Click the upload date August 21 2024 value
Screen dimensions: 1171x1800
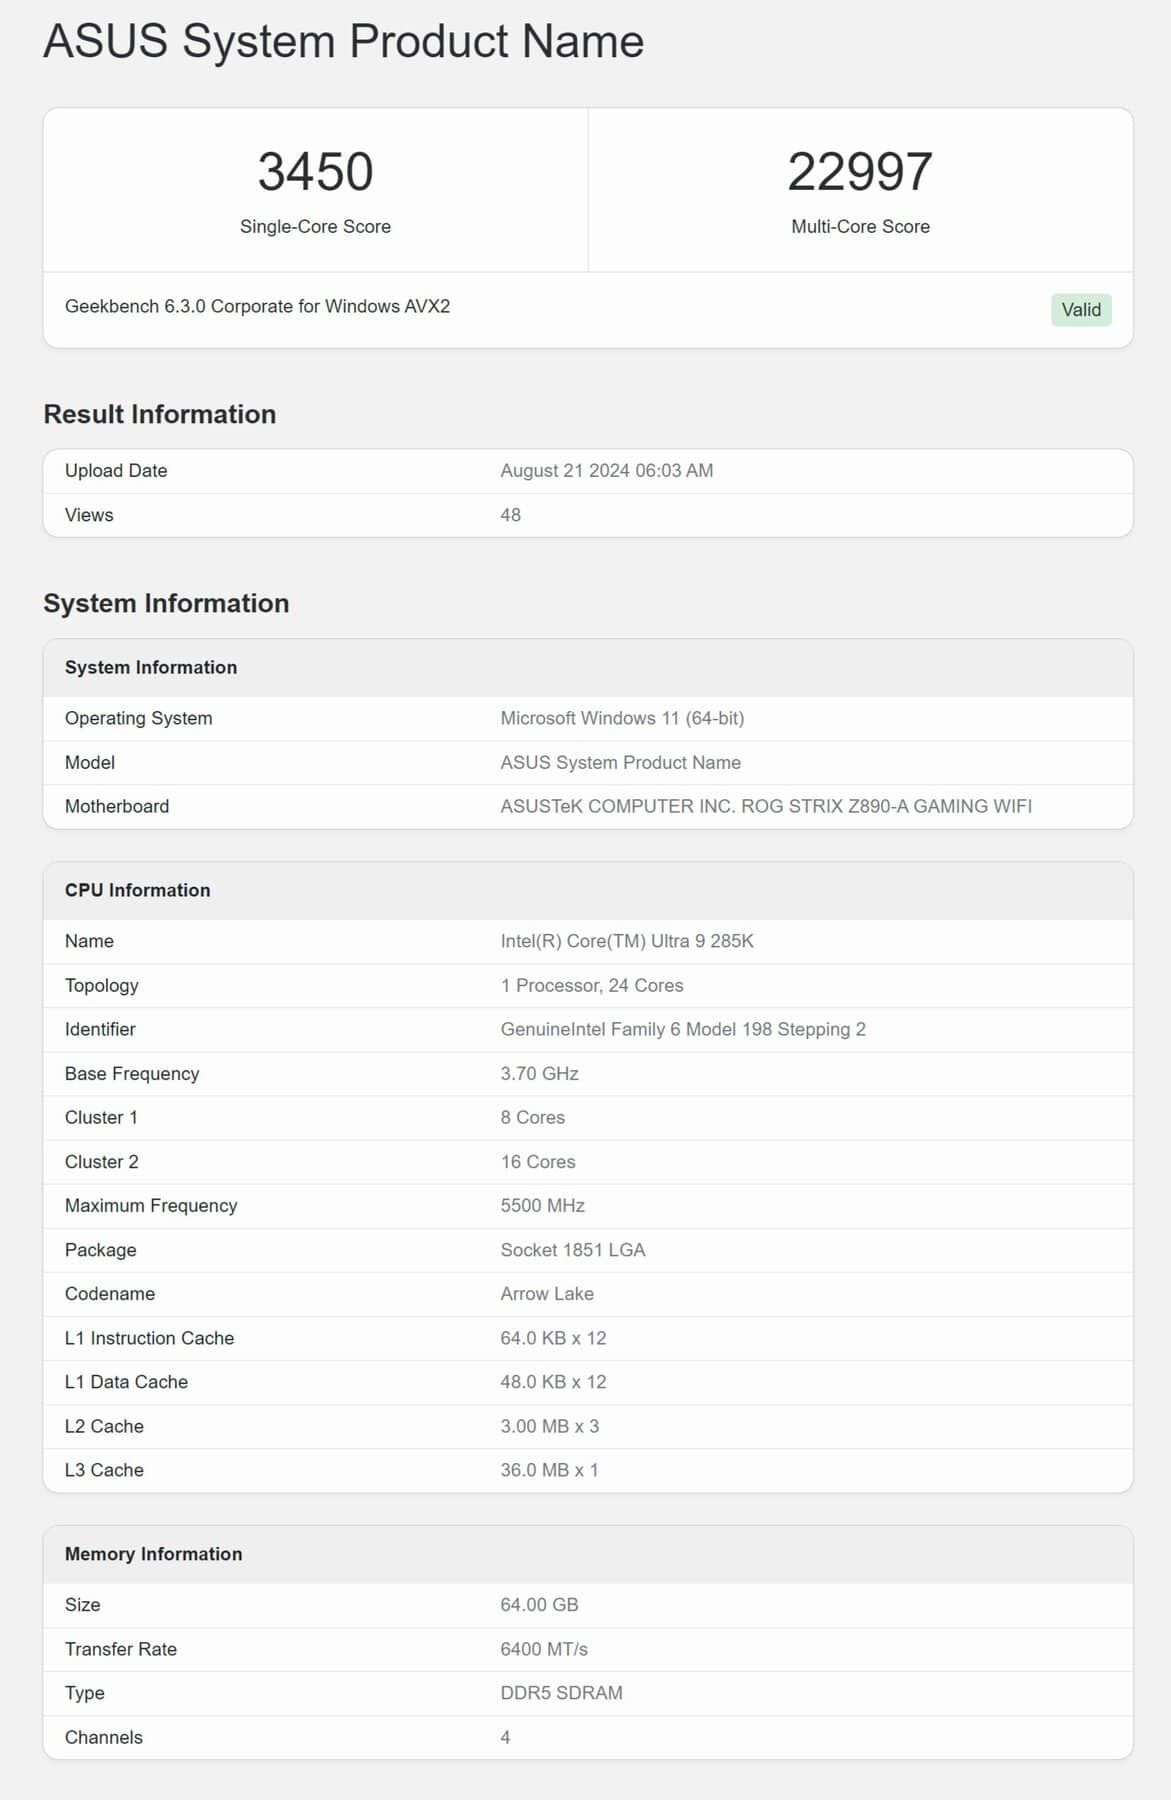[606, 471]
